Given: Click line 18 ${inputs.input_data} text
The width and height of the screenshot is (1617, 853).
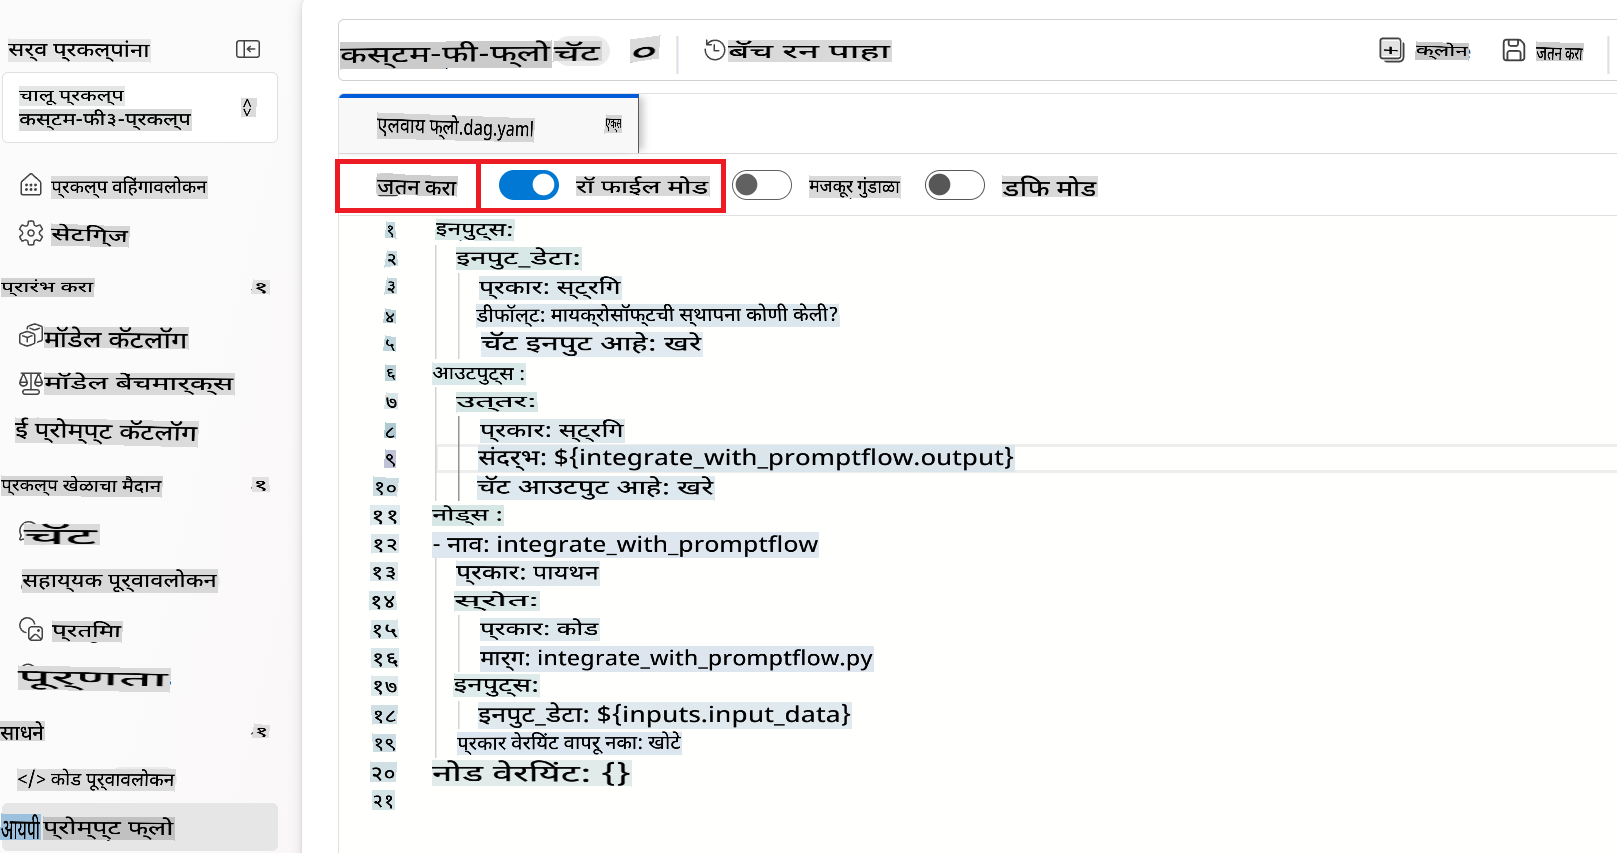Looking at the screenshot, I should coord(724,714).
